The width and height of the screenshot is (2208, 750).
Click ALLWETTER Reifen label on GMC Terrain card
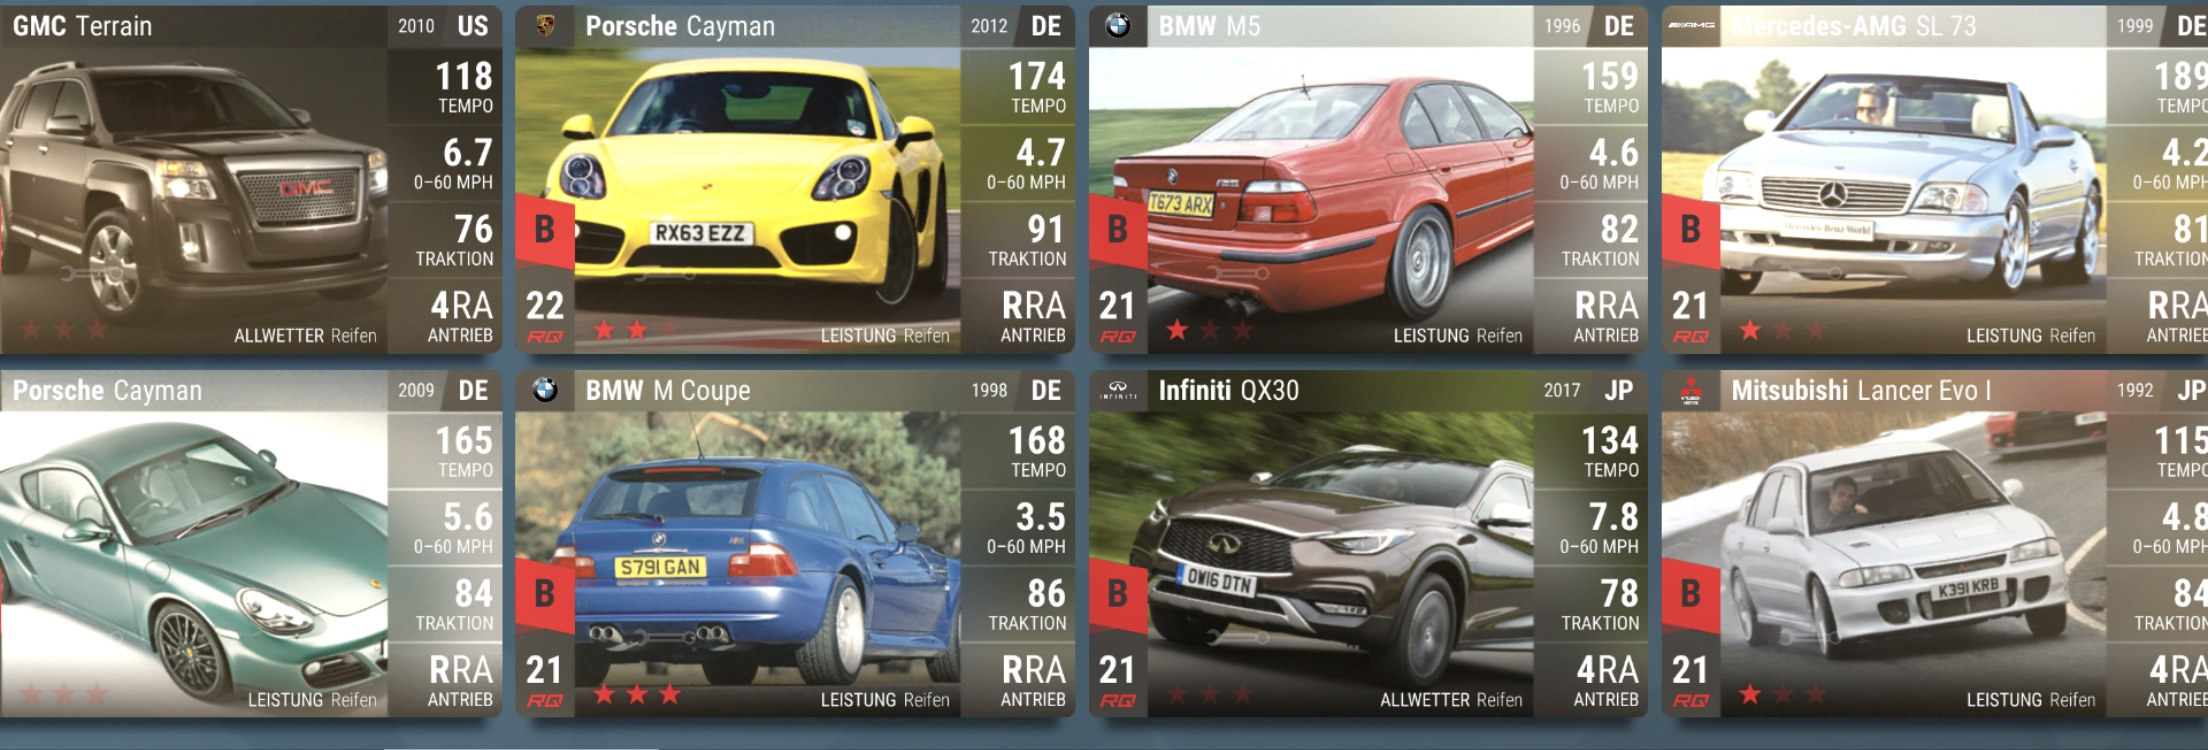(305, 336)
